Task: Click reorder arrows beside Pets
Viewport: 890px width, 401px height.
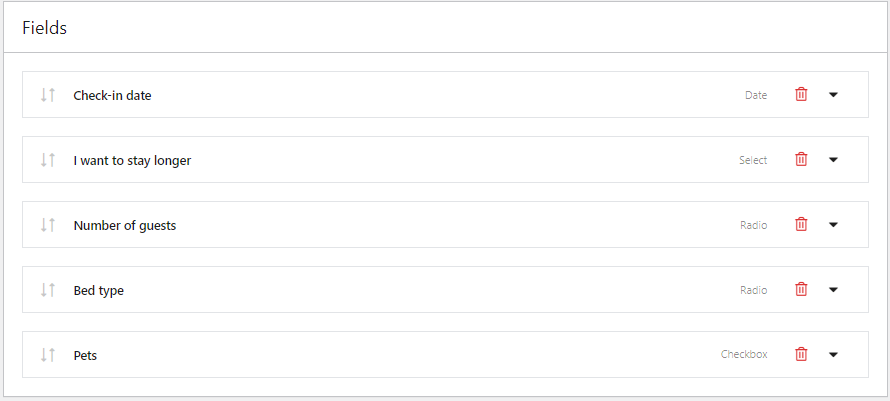Action: [48, 354]
